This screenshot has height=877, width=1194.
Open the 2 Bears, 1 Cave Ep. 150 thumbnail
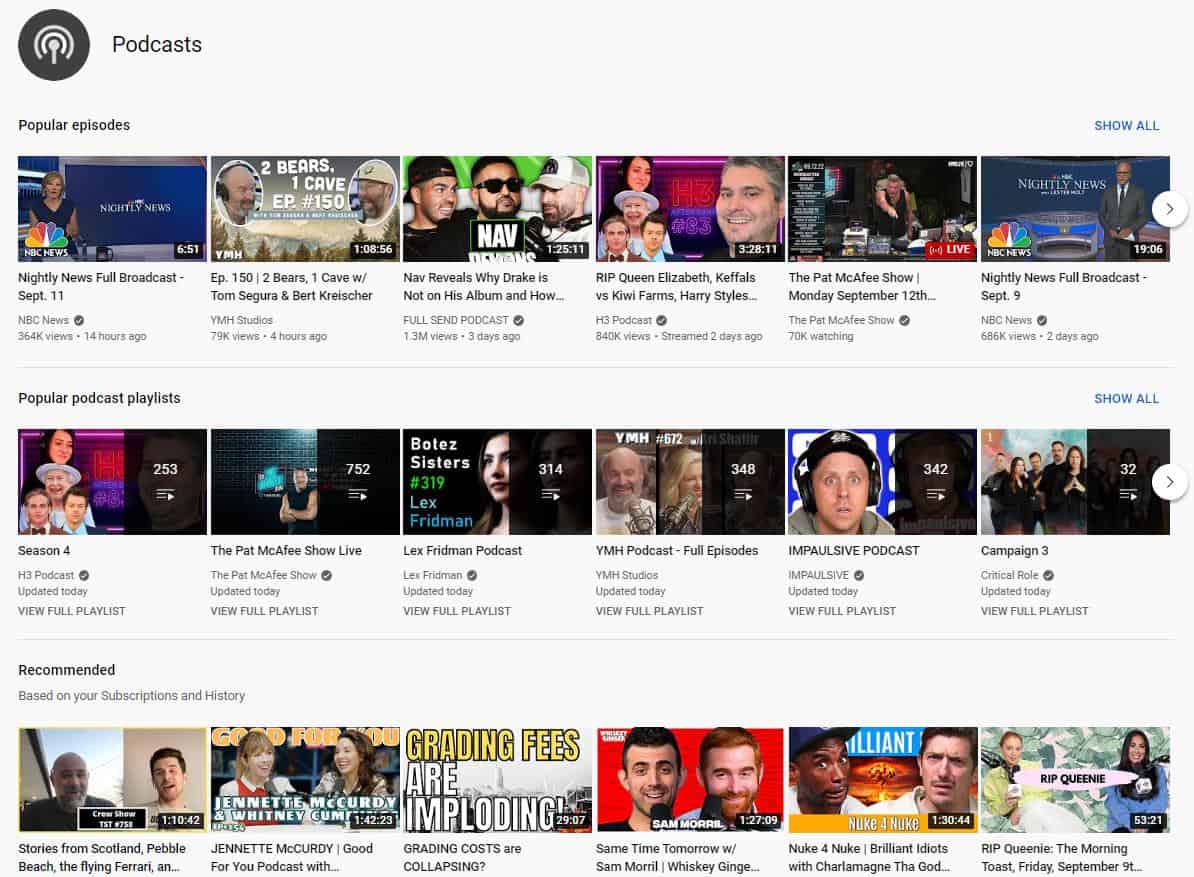(305, 209)
